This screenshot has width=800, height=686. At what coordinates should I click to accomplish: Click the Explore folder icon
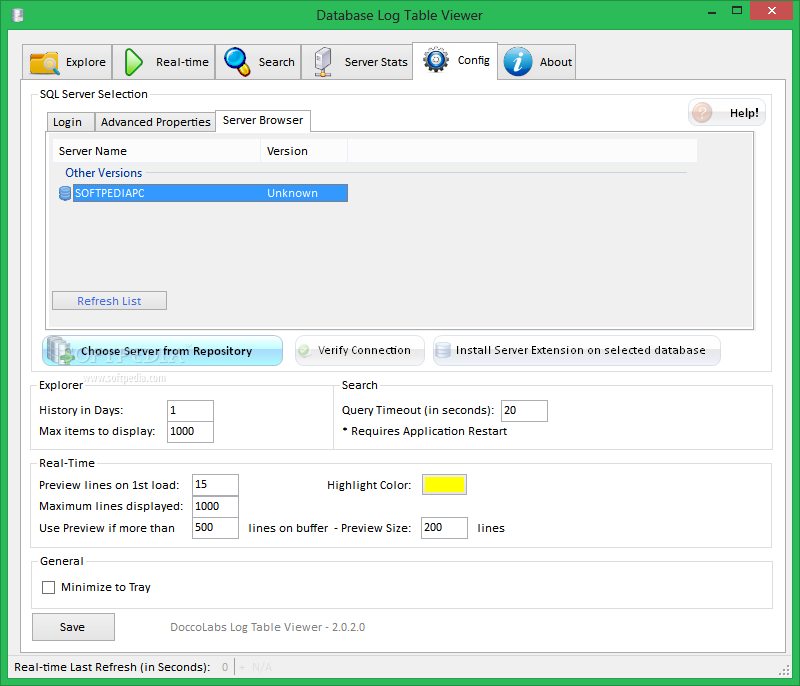click(x=44, y=63)
